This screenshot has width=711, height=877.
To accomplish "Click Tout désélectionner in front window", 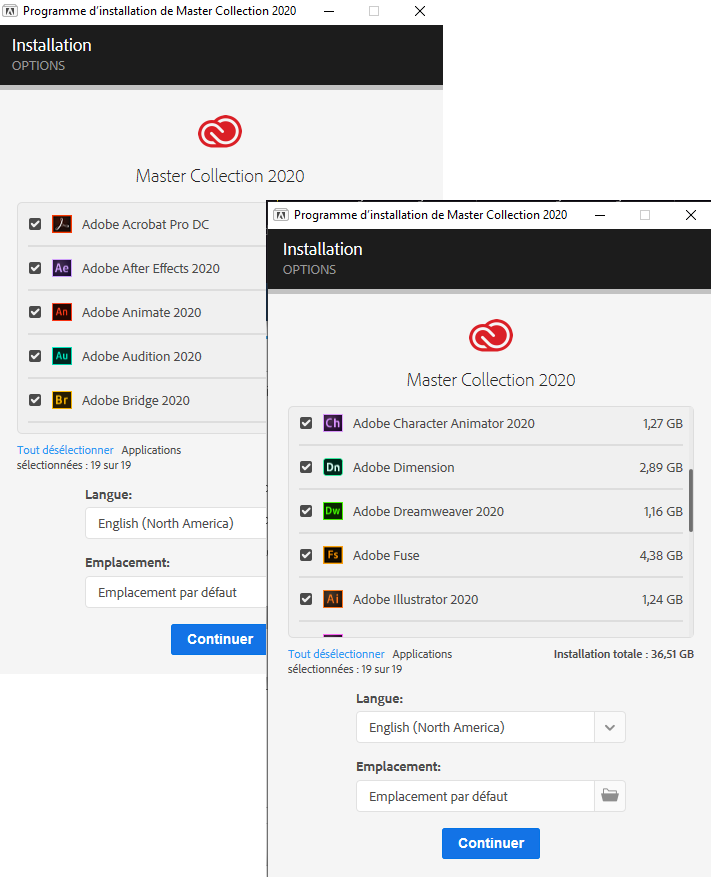I will tap(336, 654).
